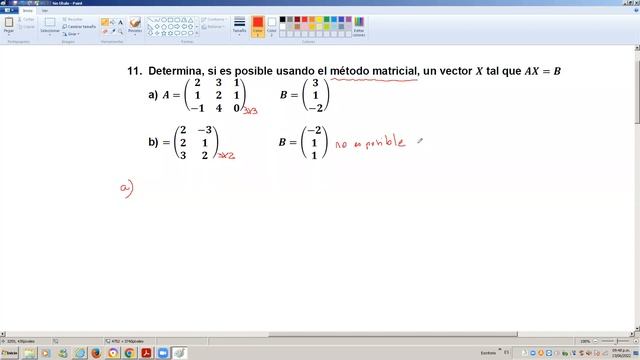640x360 pixels.
Task: Click the vertical scrollbar down arrow
Action: (x=637, y=329)
